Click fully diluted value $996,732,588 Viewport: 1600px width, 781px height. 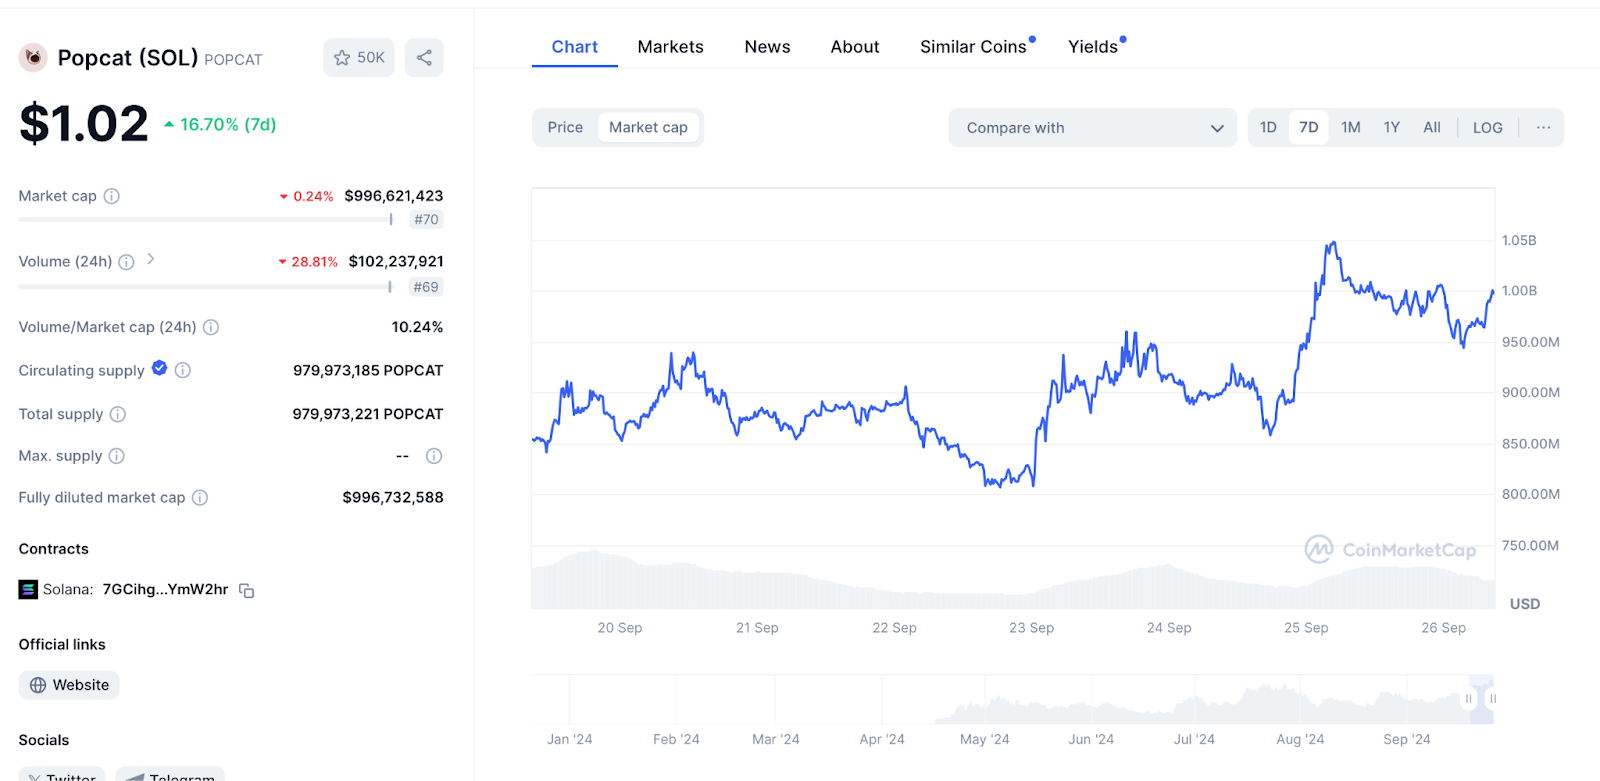[x=393, y=498]
